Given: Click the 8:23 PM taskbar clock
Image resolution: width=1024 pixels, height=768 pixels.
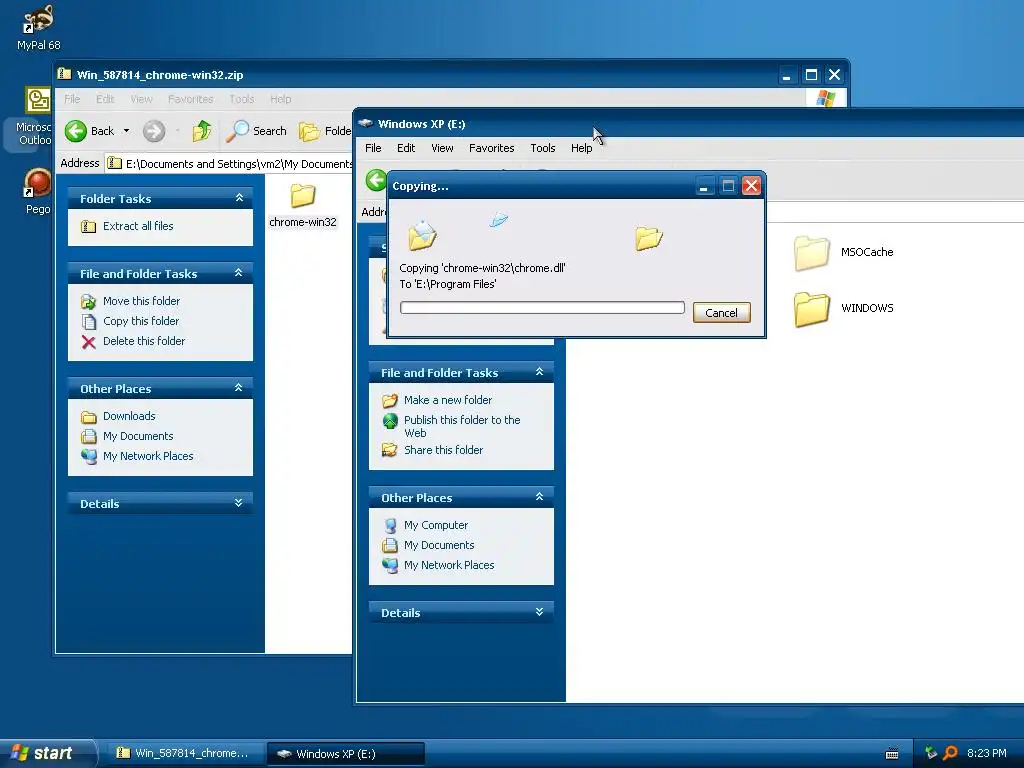Looking at the screenshot, I should [986, 754].
